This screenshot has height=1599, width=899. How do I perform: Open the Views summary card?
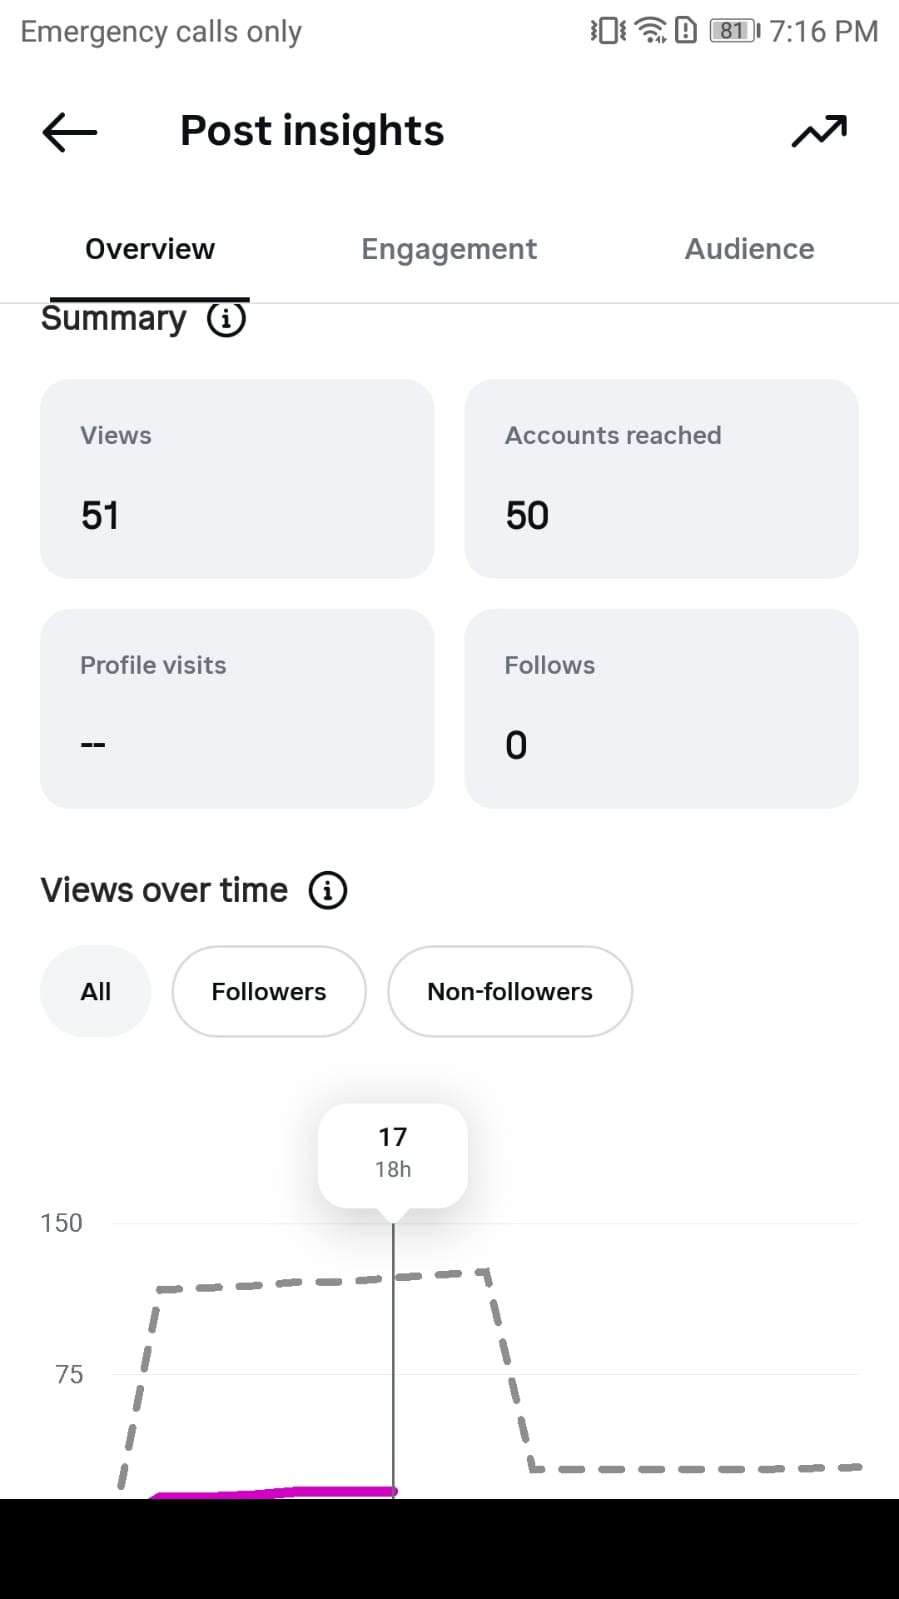[237, 478]
